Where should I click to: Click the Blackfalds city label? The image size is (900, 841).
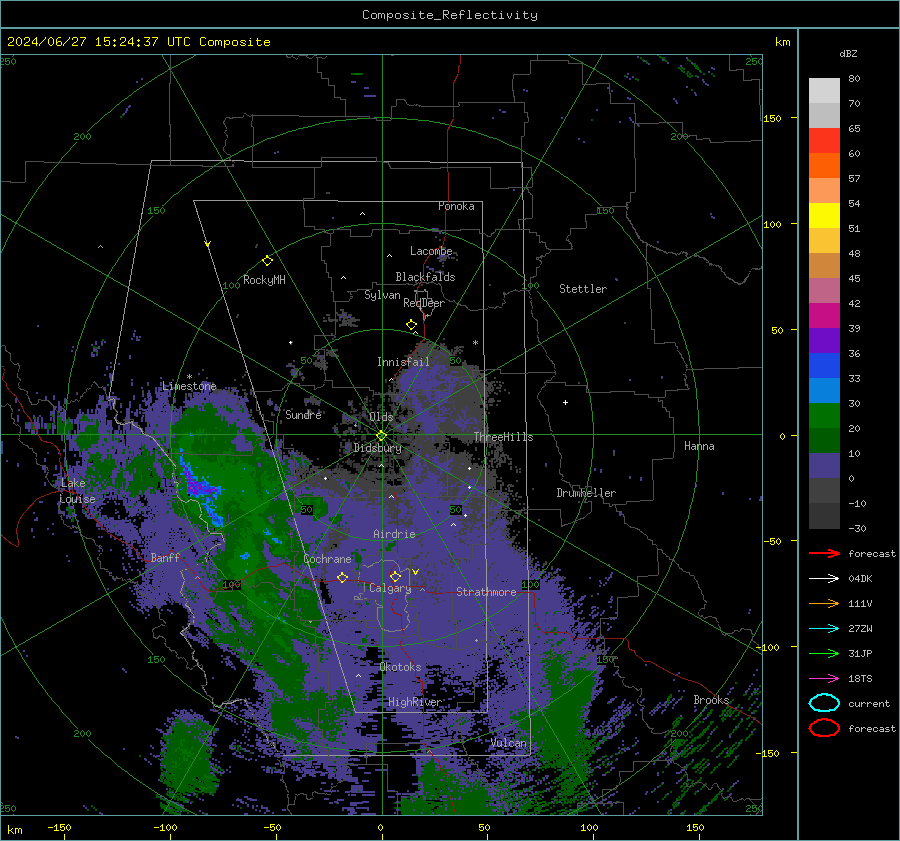pyautogui.click(x=425, y=277)
